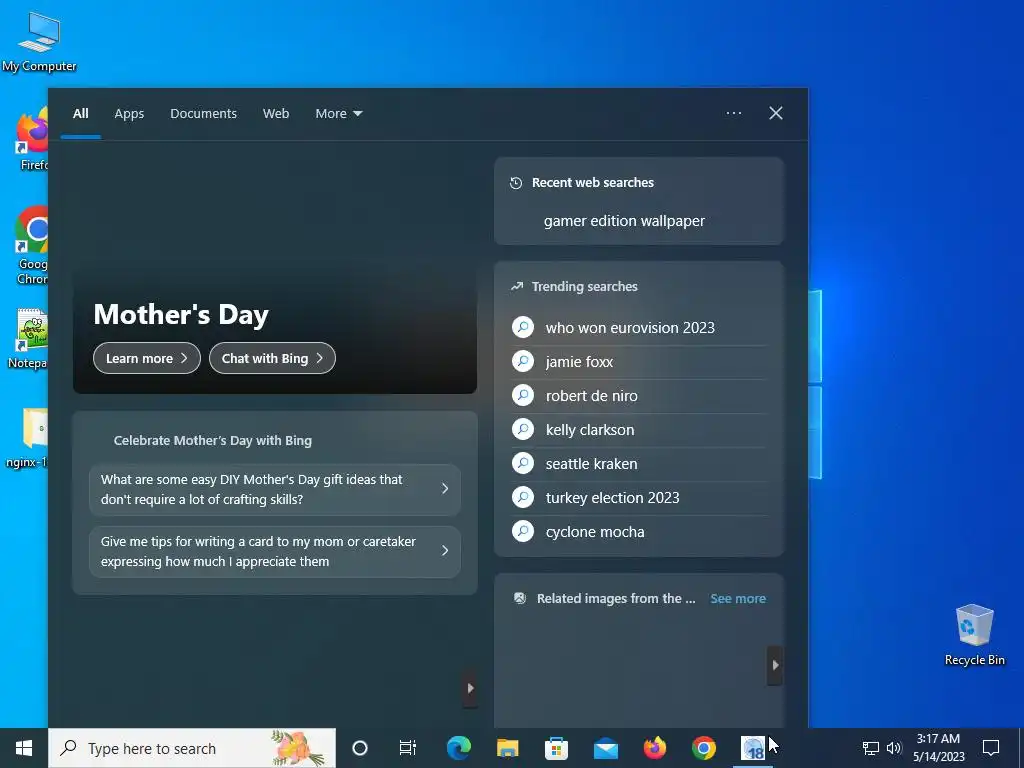Click See more related images link

tap(738, 598)
